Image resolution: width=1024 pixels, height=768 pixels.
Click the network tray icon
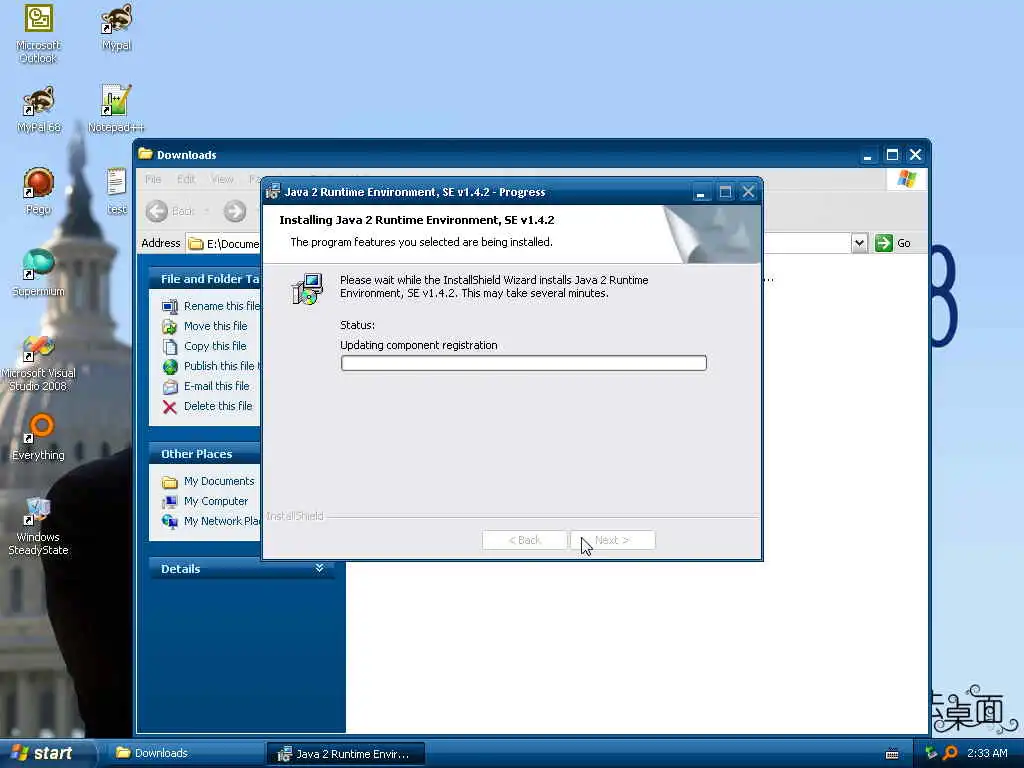(x=931, y=753)
